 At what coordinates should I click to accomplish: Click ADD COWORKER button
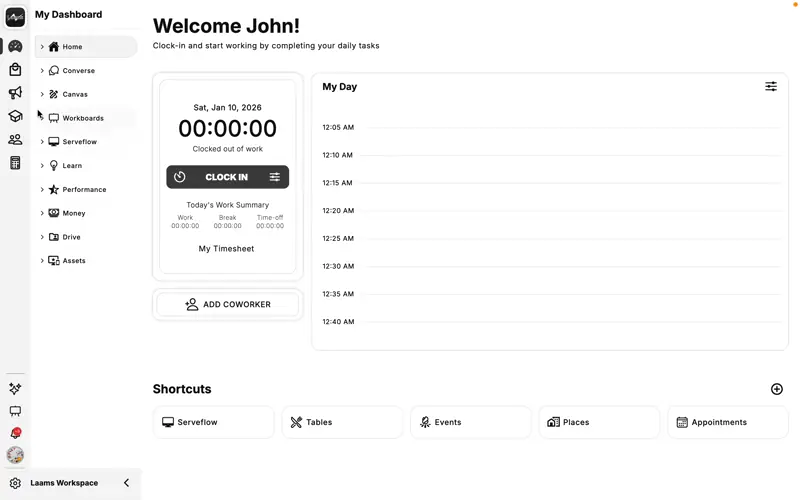228,305
